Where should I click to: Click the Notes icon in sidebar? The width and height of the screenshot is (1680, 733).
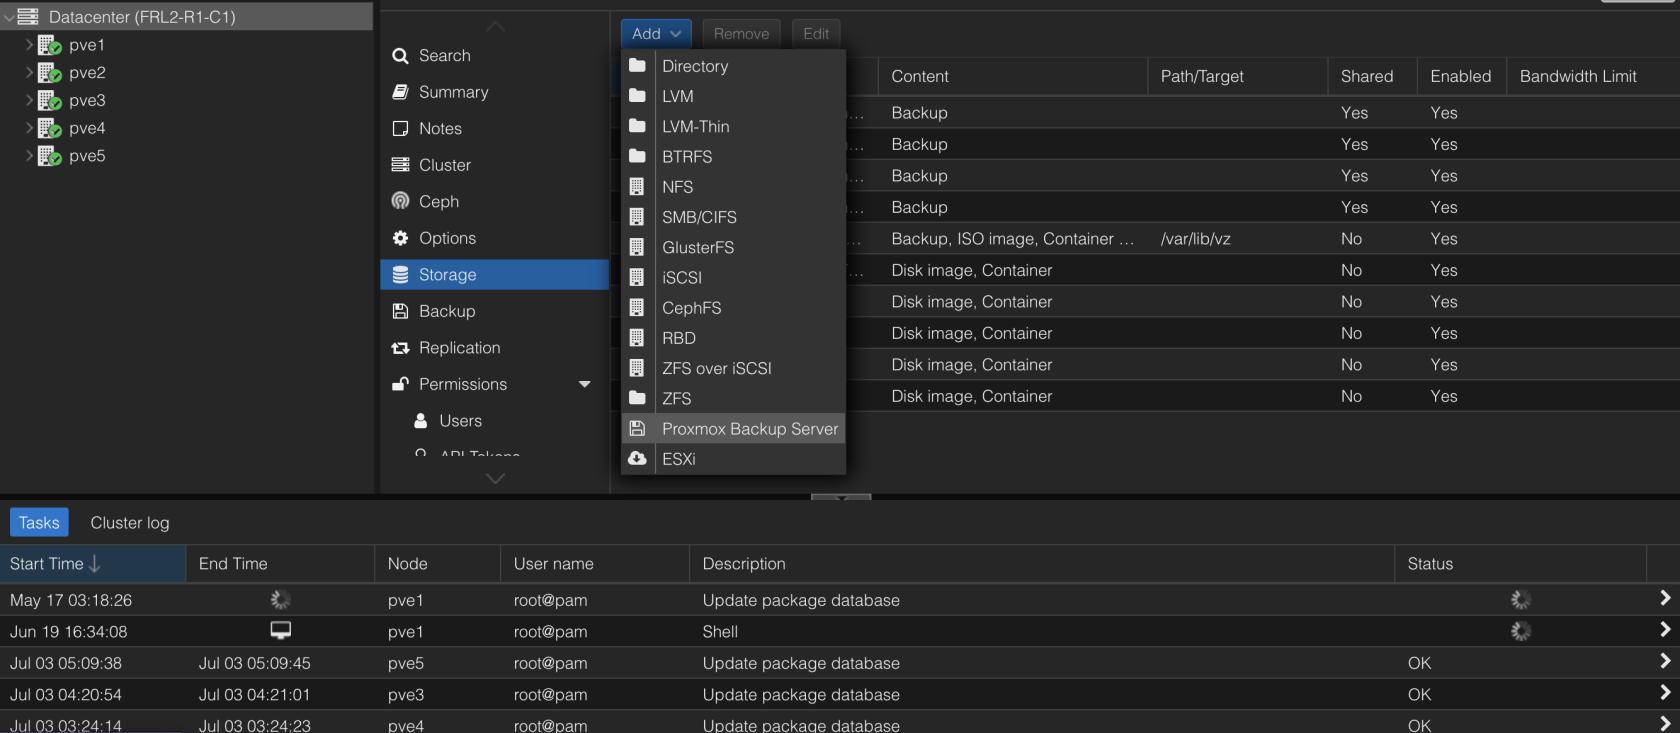click(400, 129)
